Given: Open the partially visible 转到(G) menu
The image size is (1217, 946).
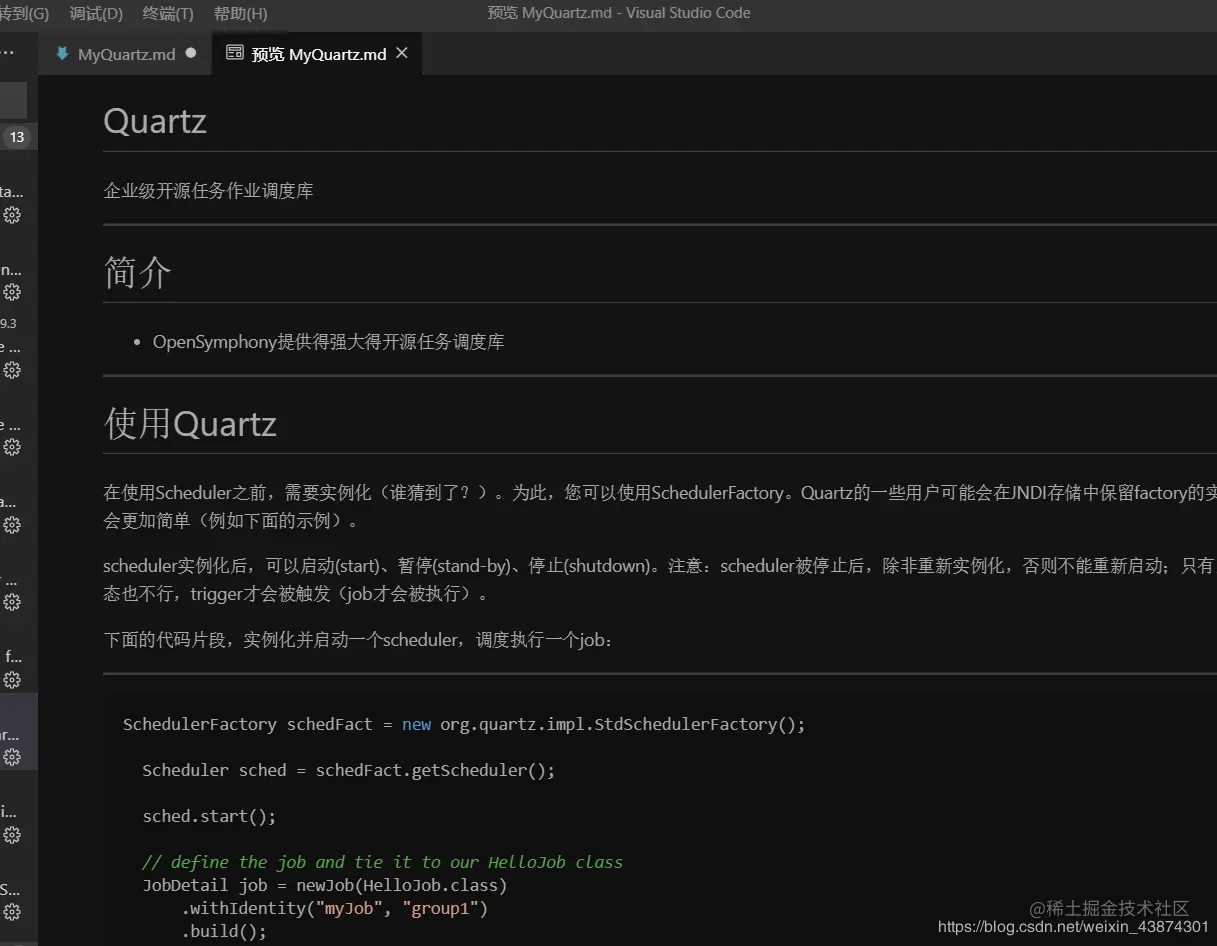Looking at the screenshot, I should [x=24, y=13].
